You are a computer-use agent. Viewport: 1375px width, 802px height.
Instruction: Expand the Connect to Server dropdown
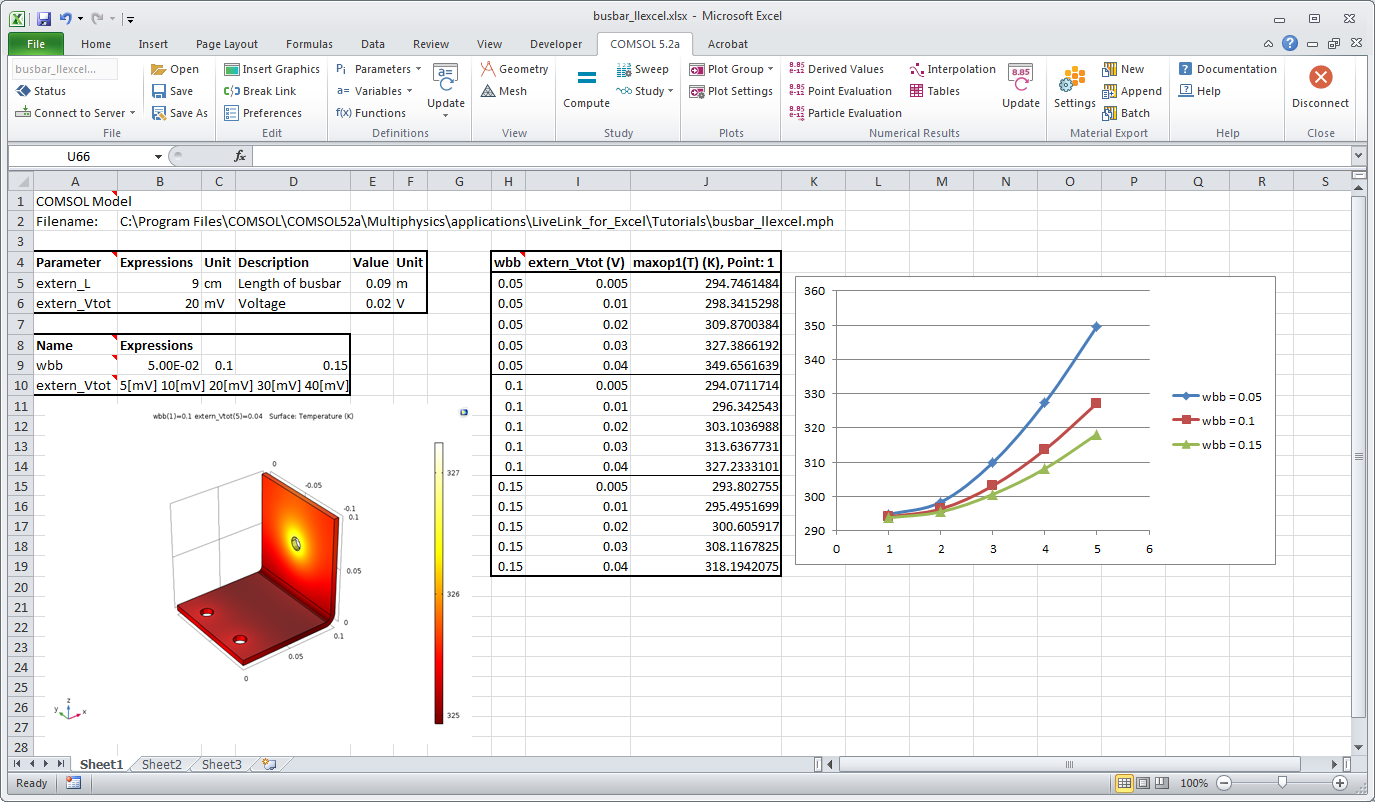133,113
